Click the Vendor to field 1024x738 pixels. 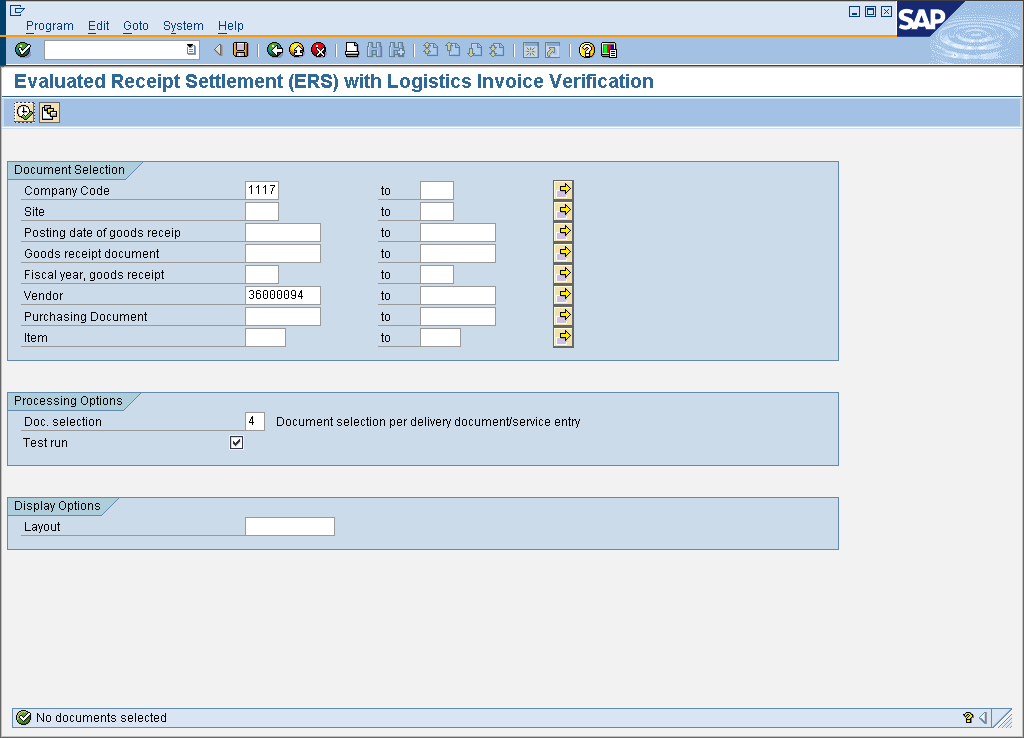[x=458, y=295]
